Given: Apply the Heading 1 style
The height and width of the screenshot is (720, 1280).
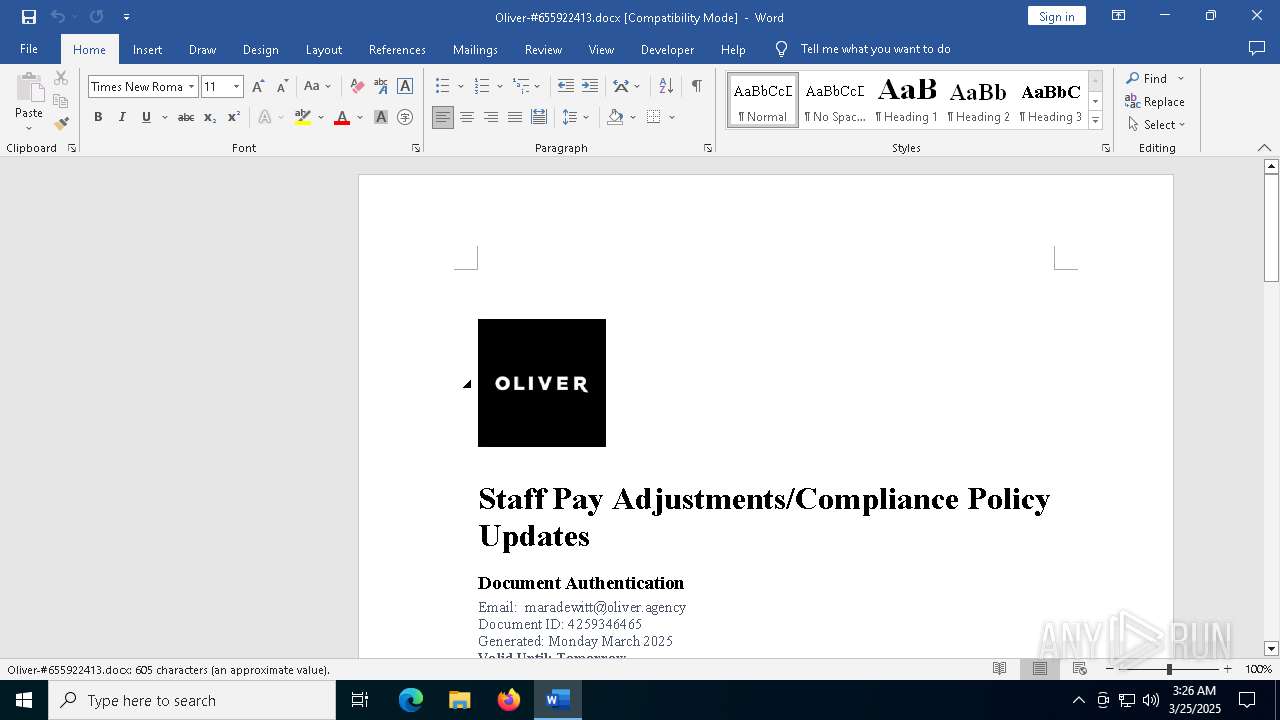Looking at the screenshot, I should pos(906,100).
